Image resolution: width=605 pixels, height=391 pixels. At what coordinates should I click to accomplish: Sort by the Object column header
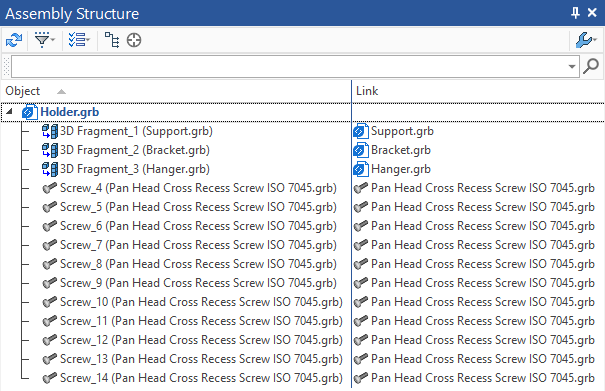tap(176, 91)
